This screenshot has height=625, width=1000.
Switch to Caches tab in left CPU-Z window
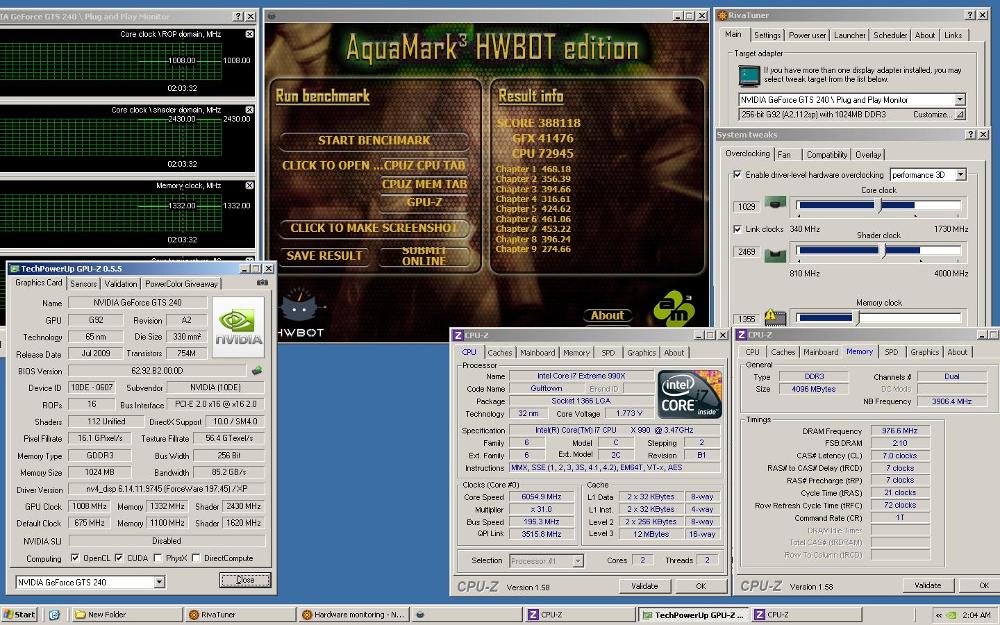pos(499,353)
